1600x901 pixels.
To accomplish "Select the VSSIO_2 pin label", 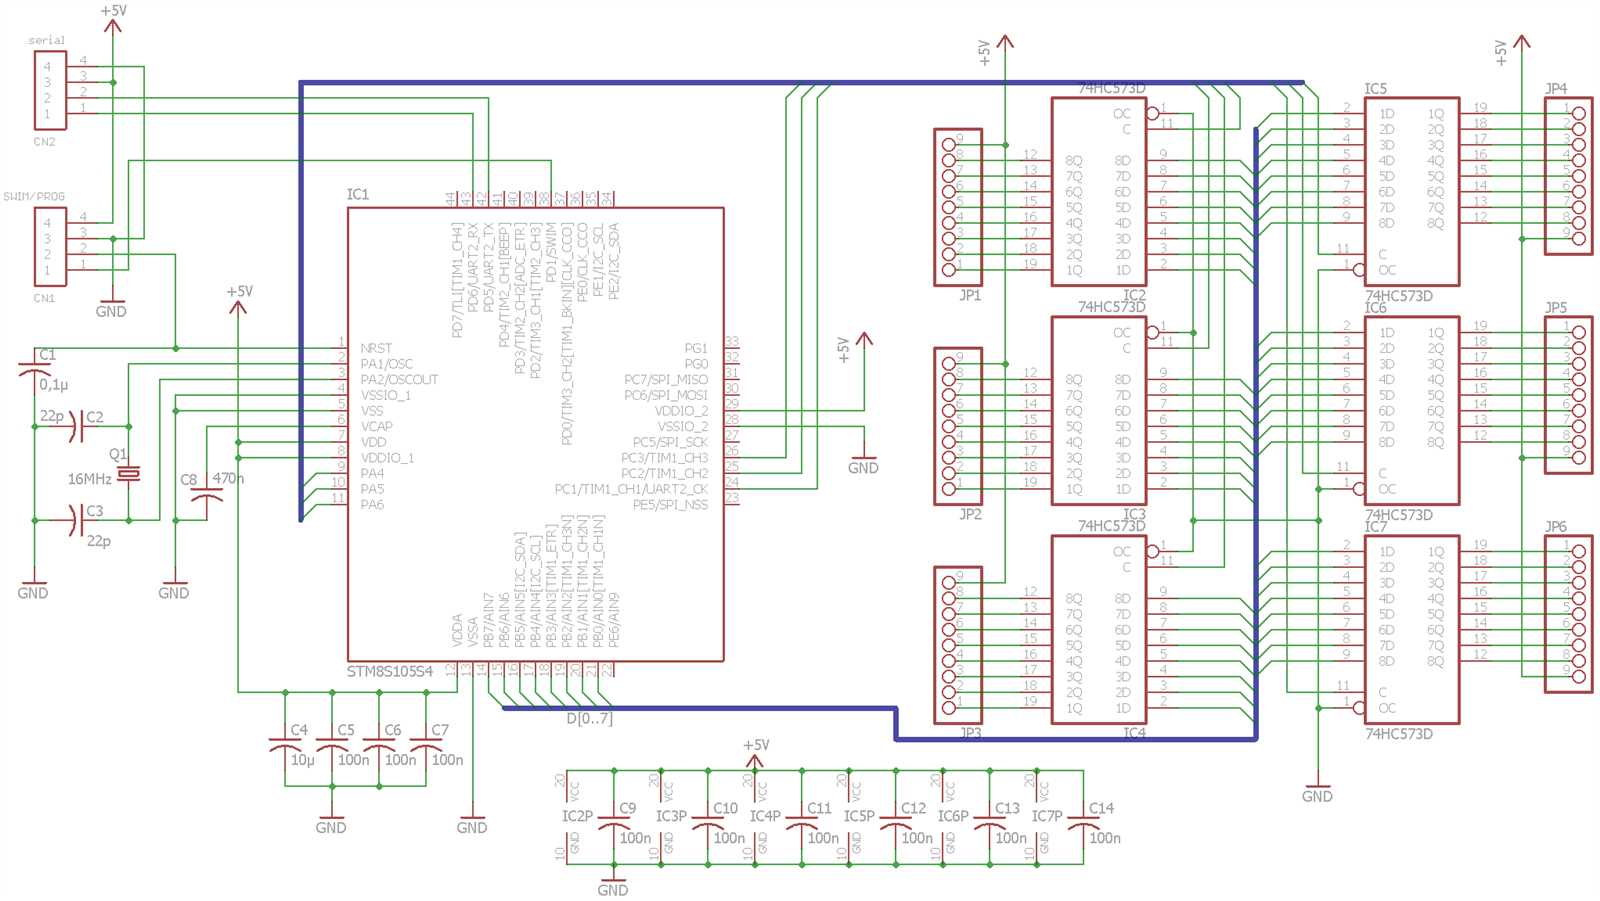I will pyautogui.click(x=682, y=426).
